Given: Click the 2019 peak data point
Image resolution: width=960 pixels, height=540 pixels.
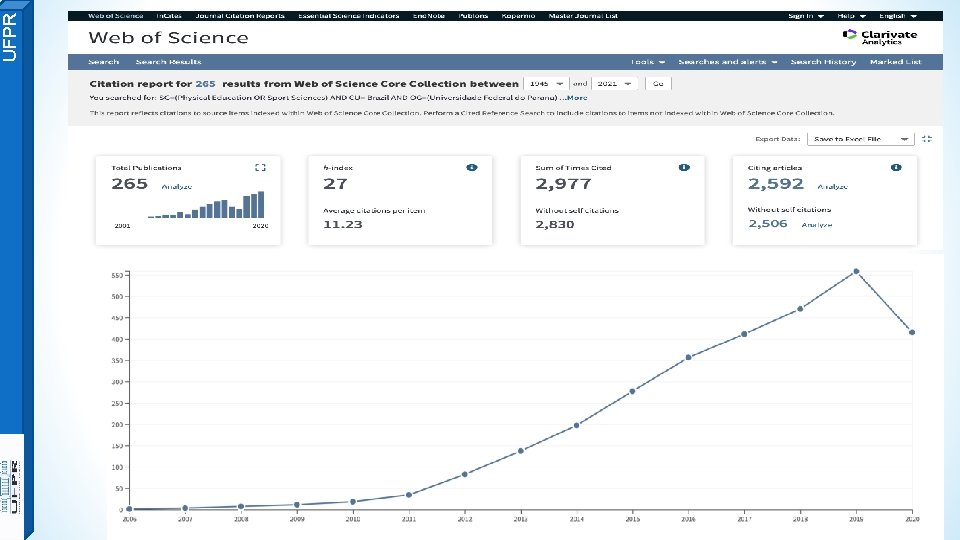Looking at the screenshot, I should point(856,271).
